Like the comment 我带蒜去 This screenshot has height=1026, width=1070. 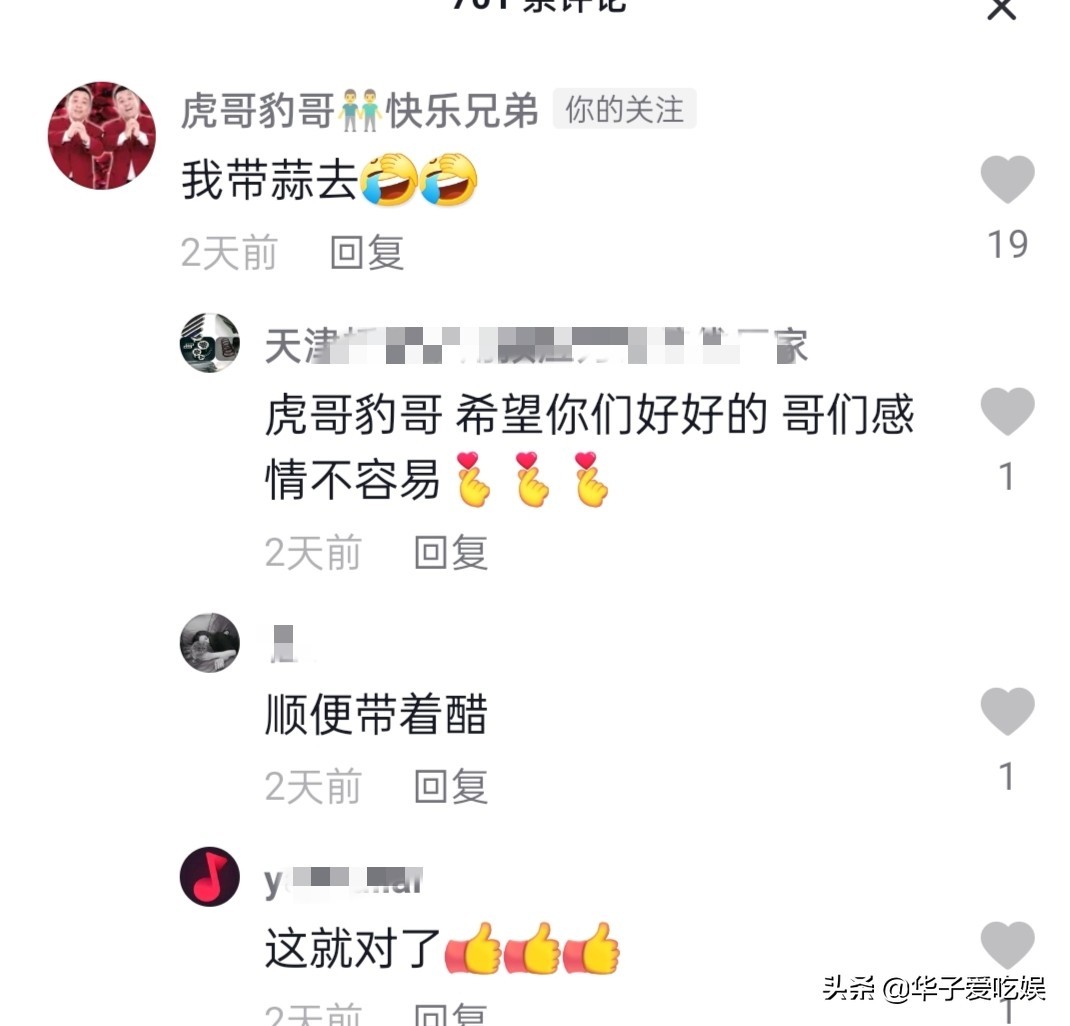1007,179
